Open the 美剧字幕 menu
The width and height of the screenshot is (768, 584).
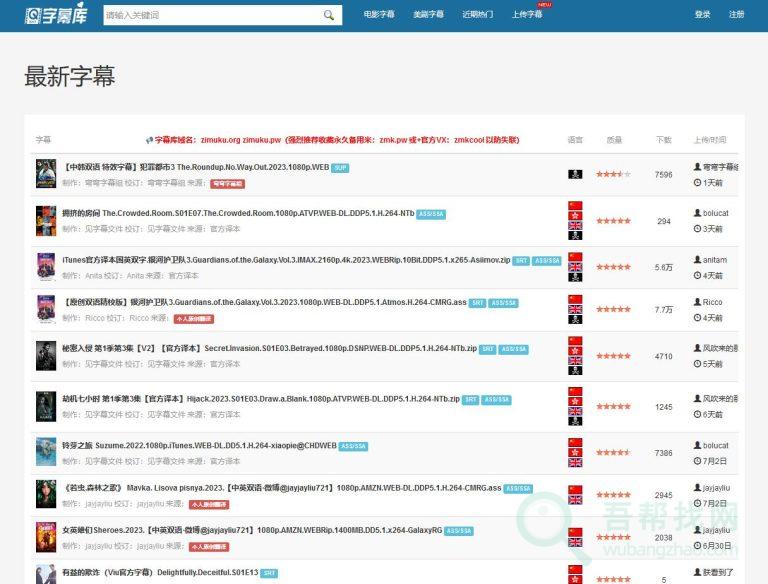428,15
